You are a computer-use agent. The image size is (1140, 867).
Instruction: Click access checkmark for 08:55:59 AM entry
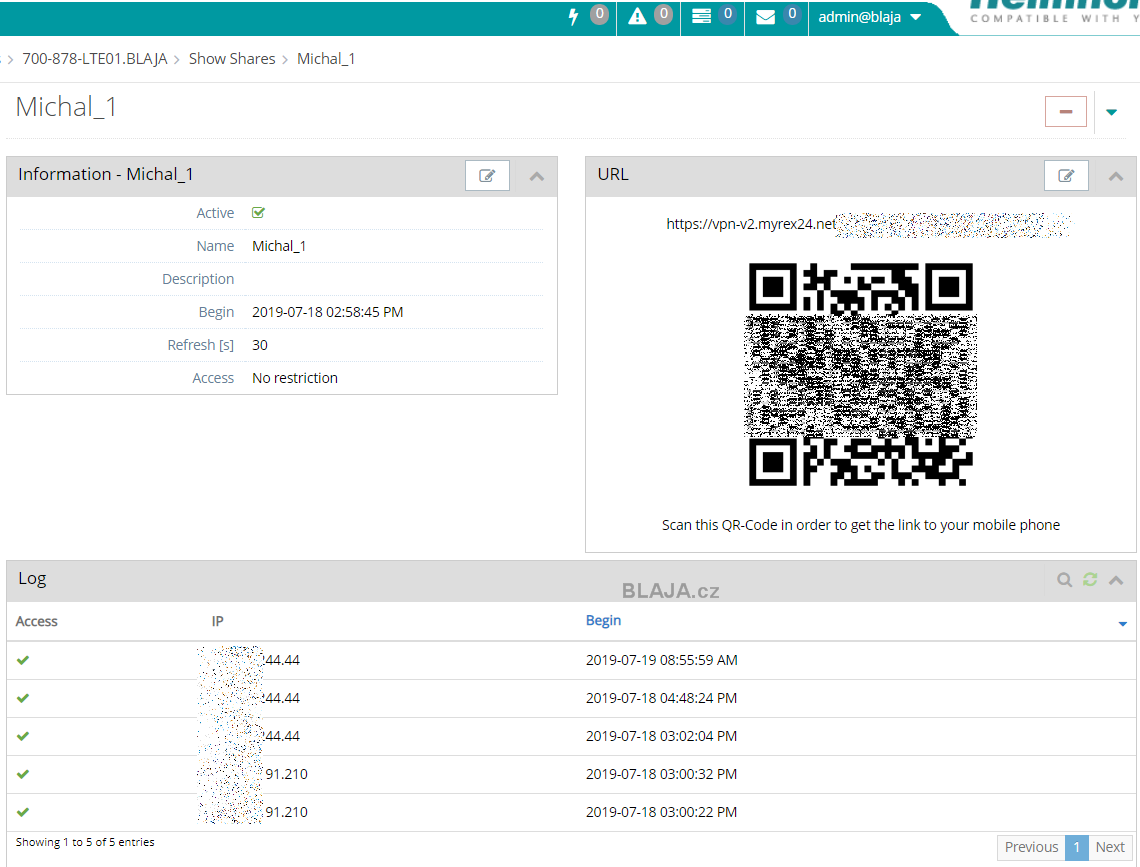(x=23, y=660)
